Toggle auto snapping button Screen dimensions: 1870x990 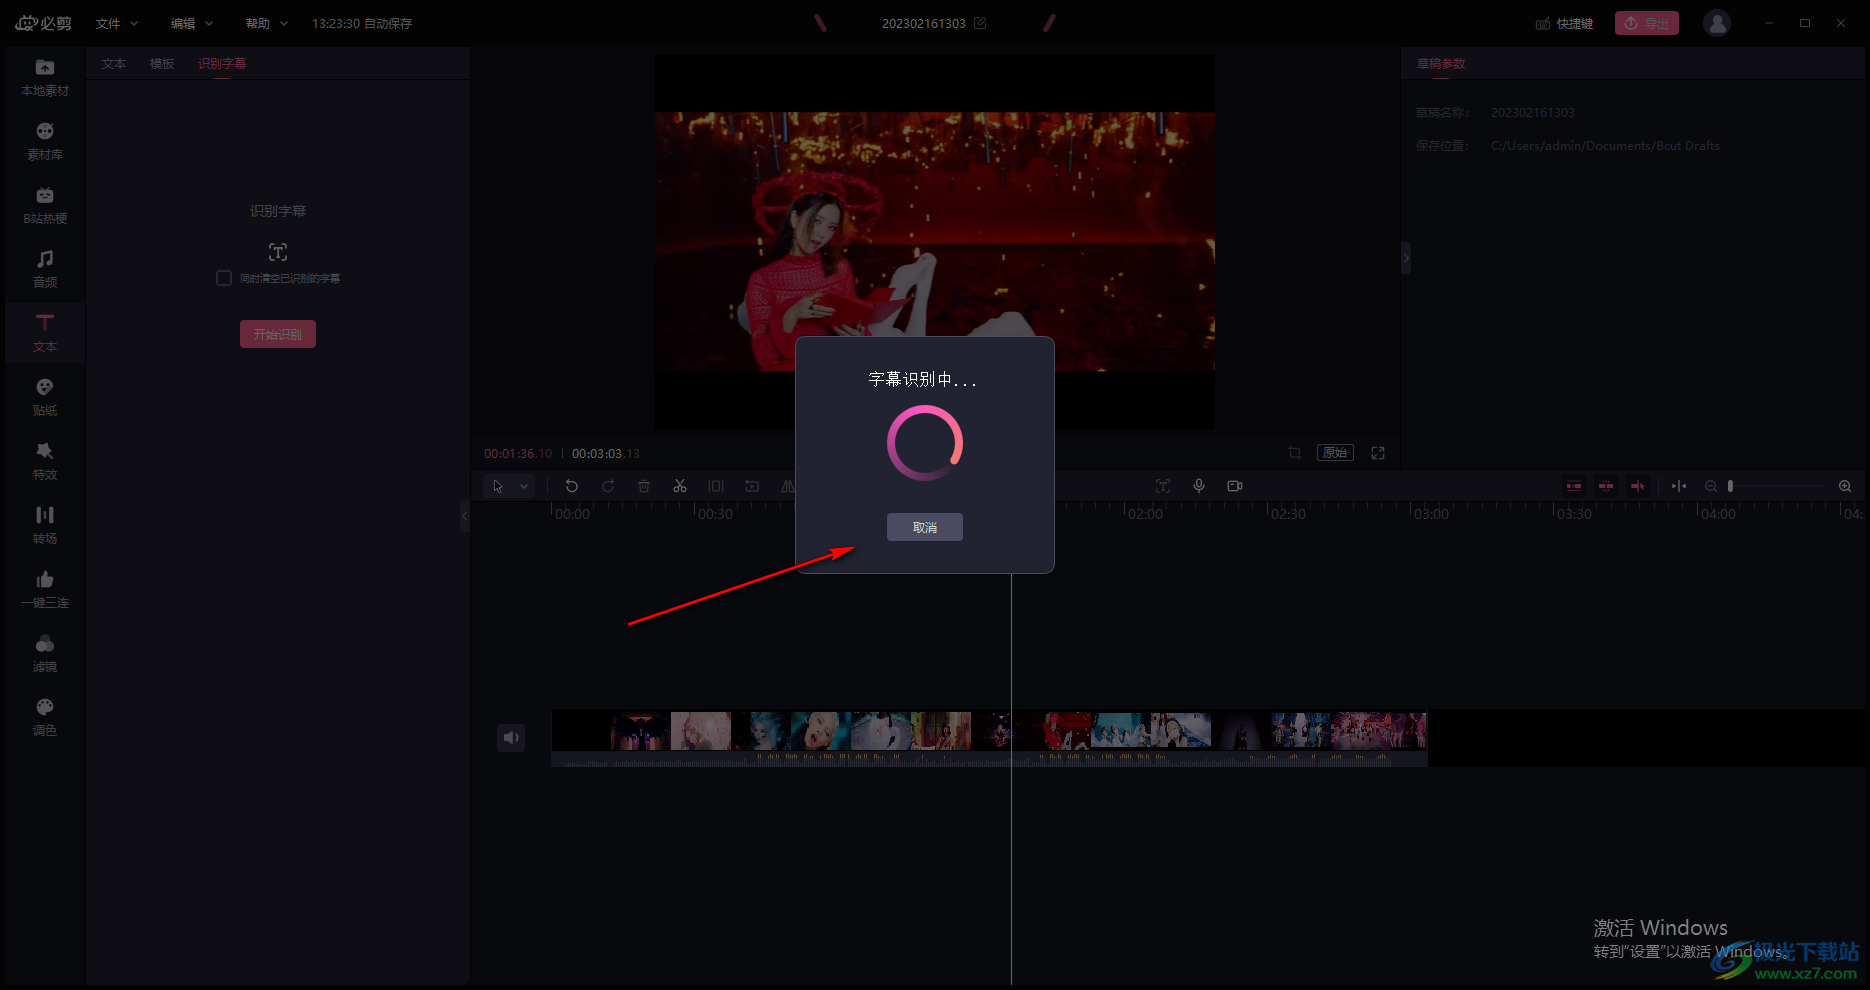(x=1606, y=486)
